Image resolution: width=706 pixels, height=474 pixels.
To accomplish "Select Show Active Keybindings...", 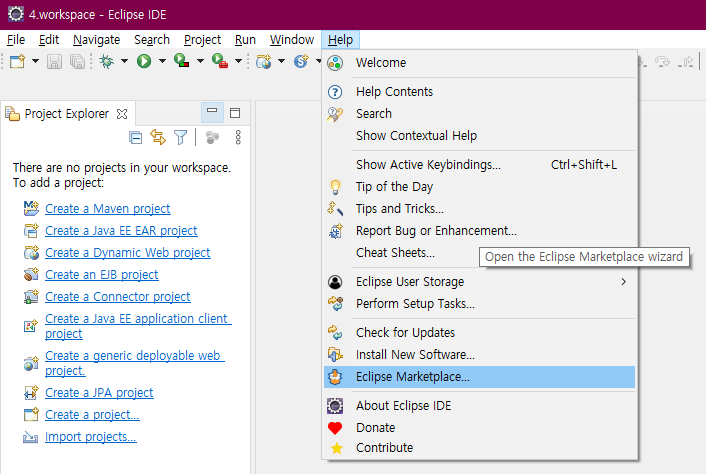I will point(479,165).
